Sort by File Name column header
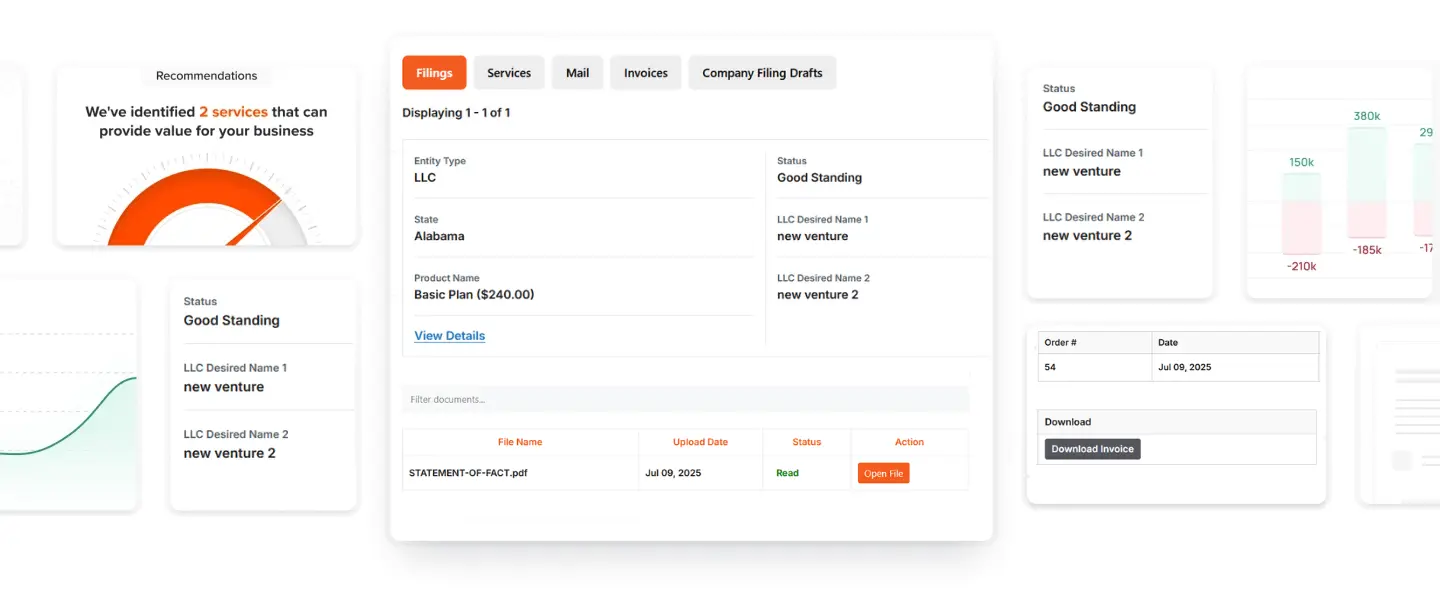 tap(520, 442)
